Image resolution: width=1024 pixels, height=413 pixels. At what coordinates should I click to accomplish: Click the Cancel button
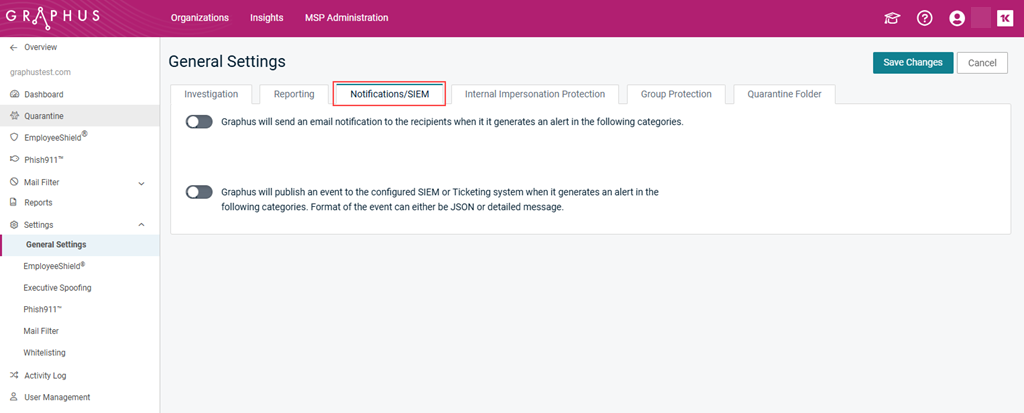click(x=982, y=63)
